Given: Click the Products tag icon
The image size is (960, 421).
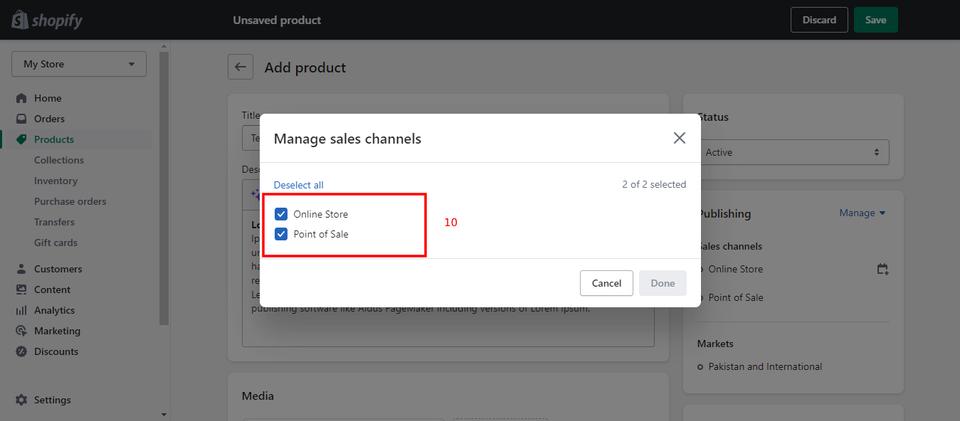Looking at the screenshot, I should pos(21,140).
